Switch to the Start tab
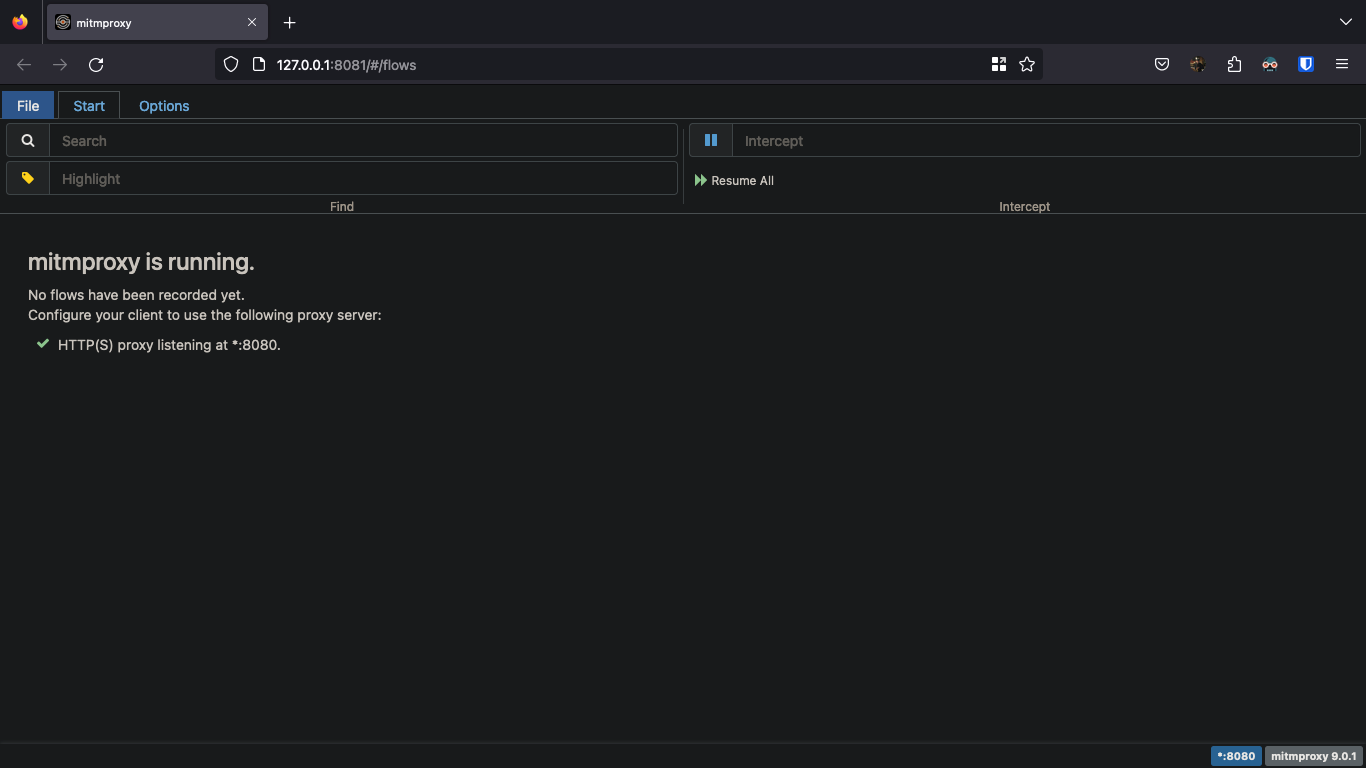 click(89, 105)
